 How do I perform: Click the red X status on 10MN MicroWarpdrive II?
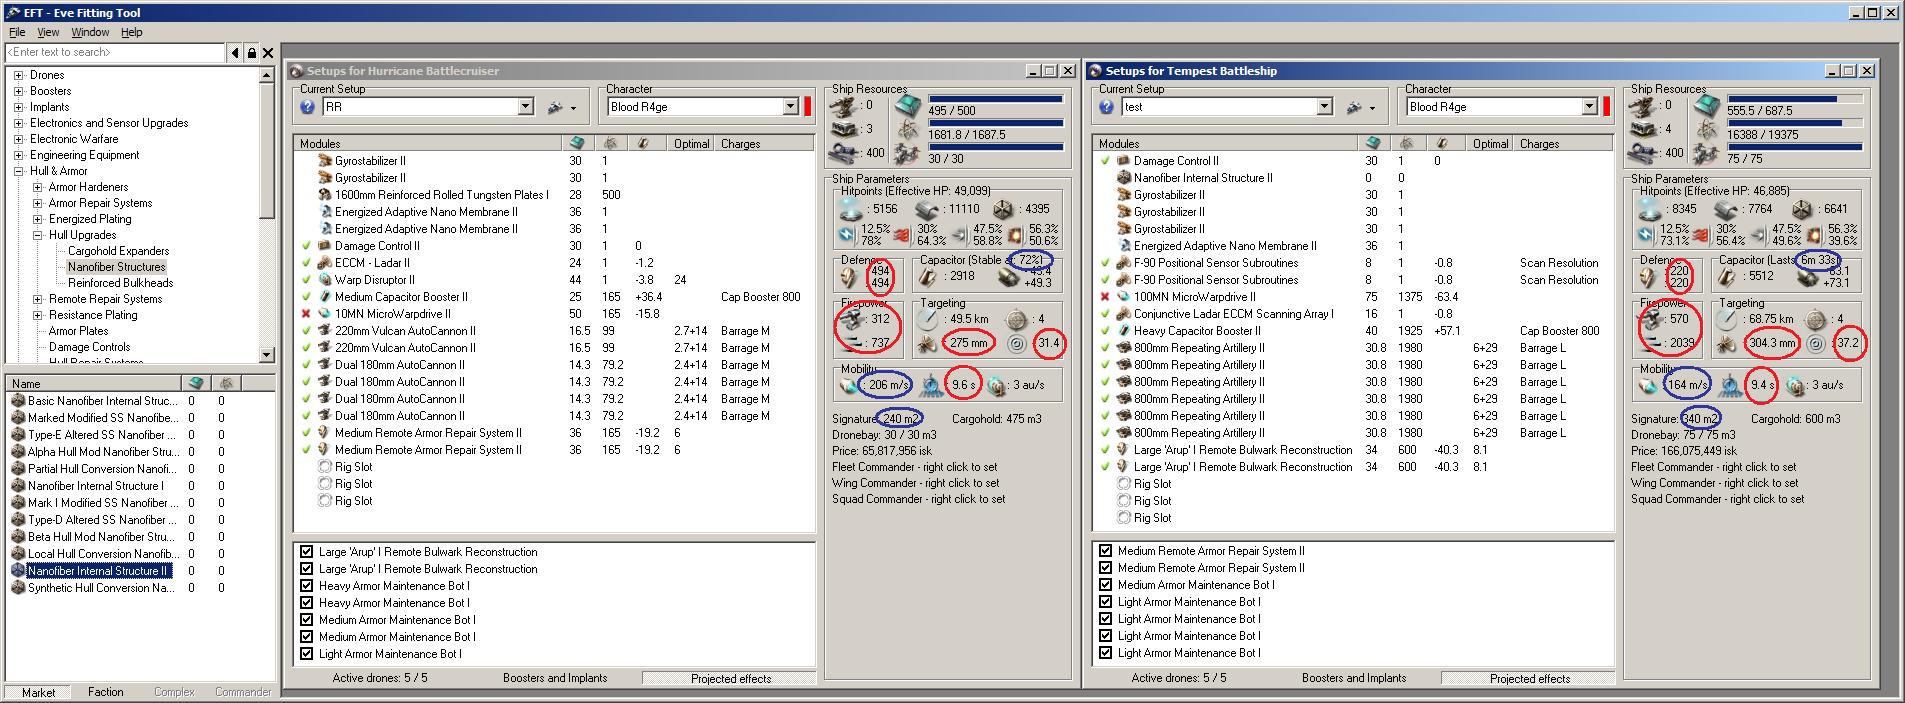pyautogui.click(x=306, y=314)
